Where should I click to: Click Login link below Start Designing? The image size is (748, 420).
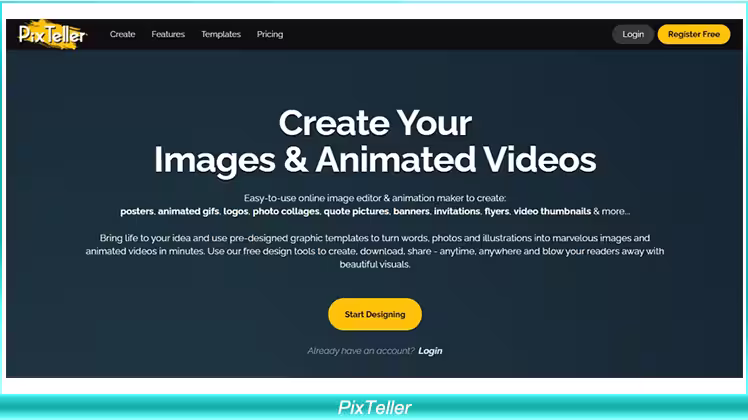[430, 351]
